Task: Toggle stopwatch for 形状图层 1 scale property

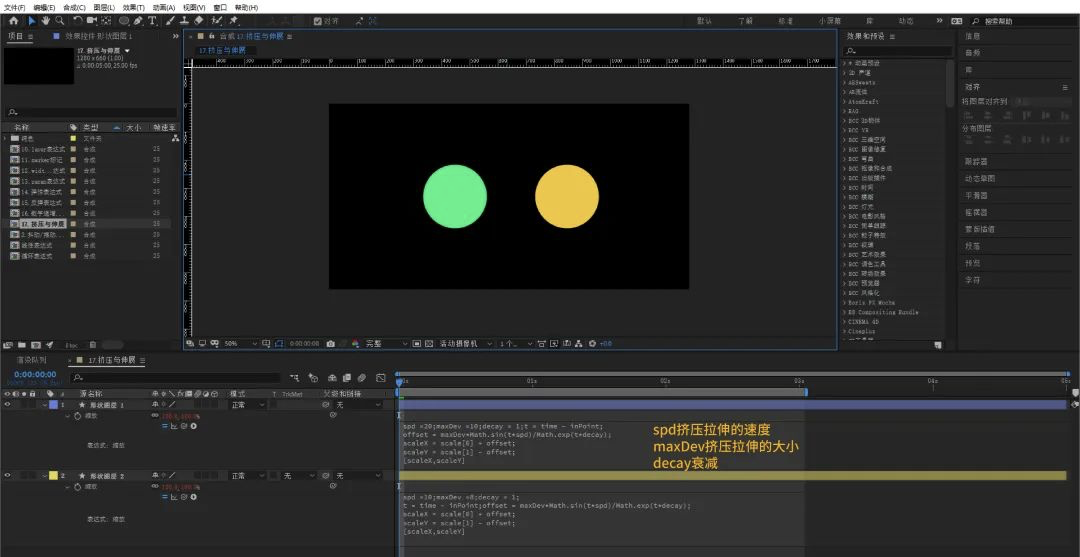Action: (x=78, y=416)
